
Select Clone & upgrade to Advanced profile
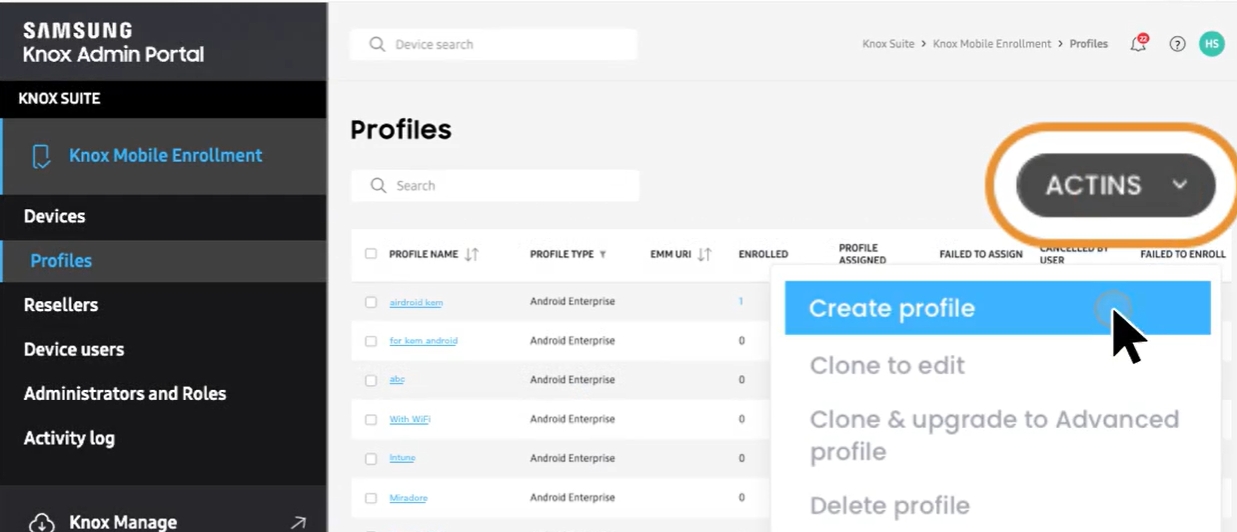[x=994, y=435]
